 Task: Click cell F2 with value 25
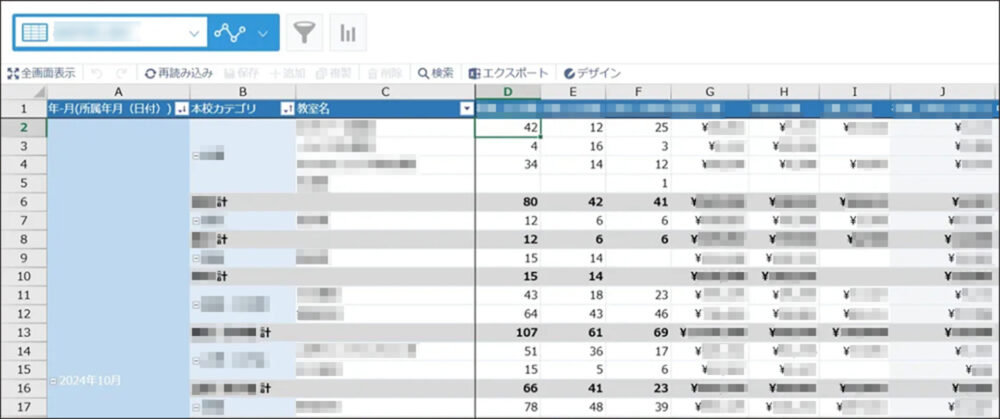638,128
